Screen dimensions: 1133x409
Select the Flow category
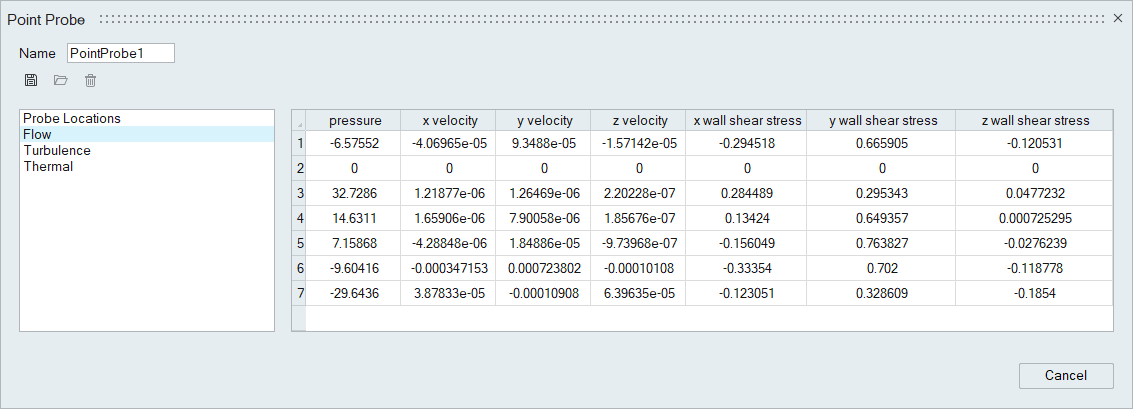pos(38,134)
